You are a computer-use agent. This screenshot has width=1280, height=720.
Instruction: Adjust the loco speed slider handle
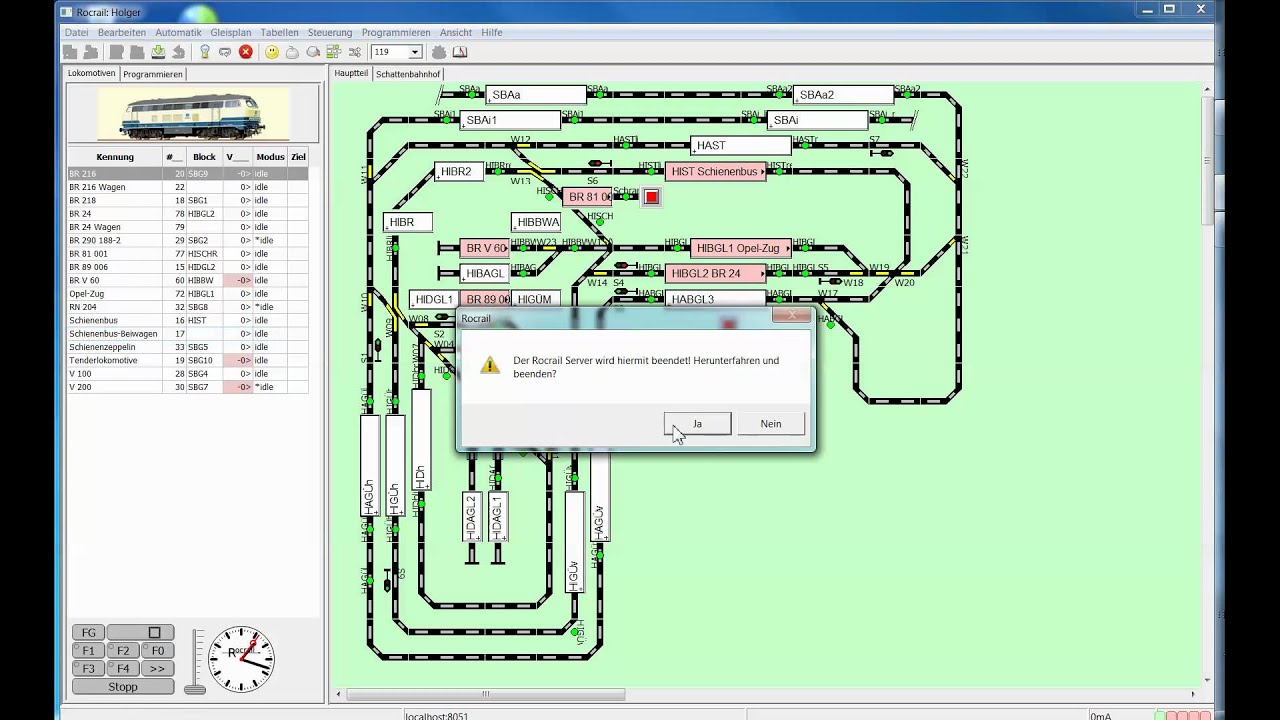coord(195,688)
